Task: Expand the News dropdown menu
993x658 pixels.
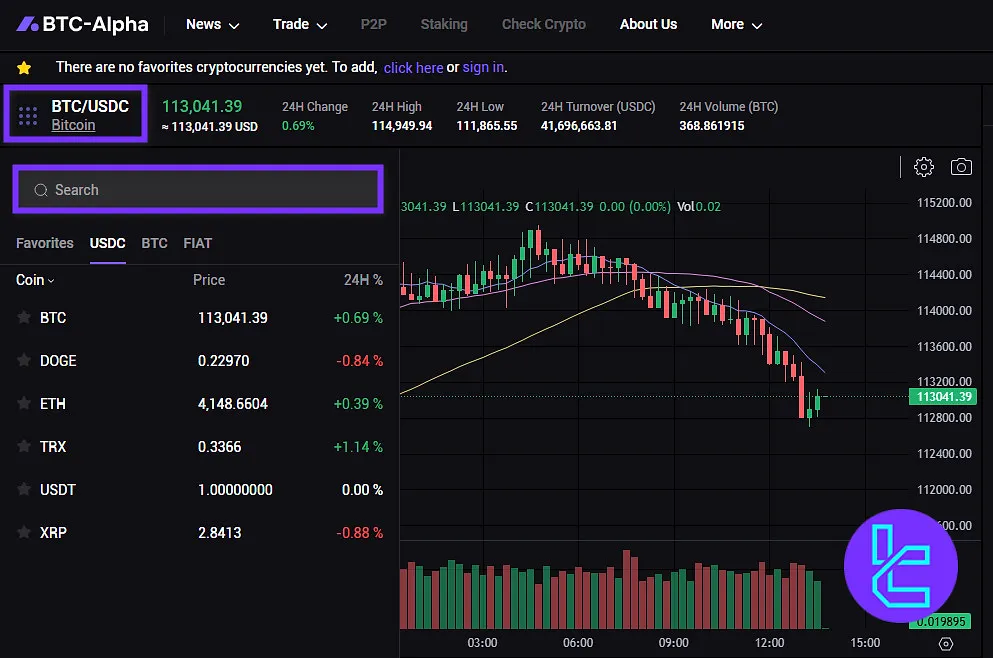Action: tap(210, 24)
